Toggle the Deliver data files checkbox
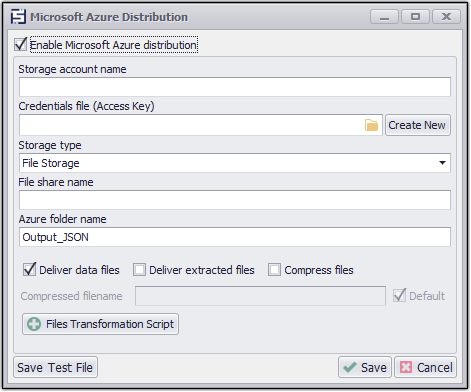The width and height of the screenshot is (471, 392). point(29,270)
